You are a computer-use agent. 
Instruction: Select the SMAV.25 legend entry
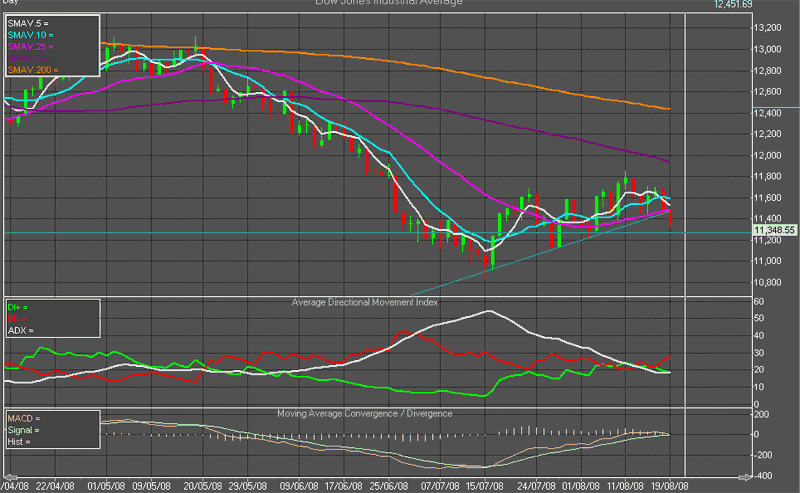pos(30,47)
